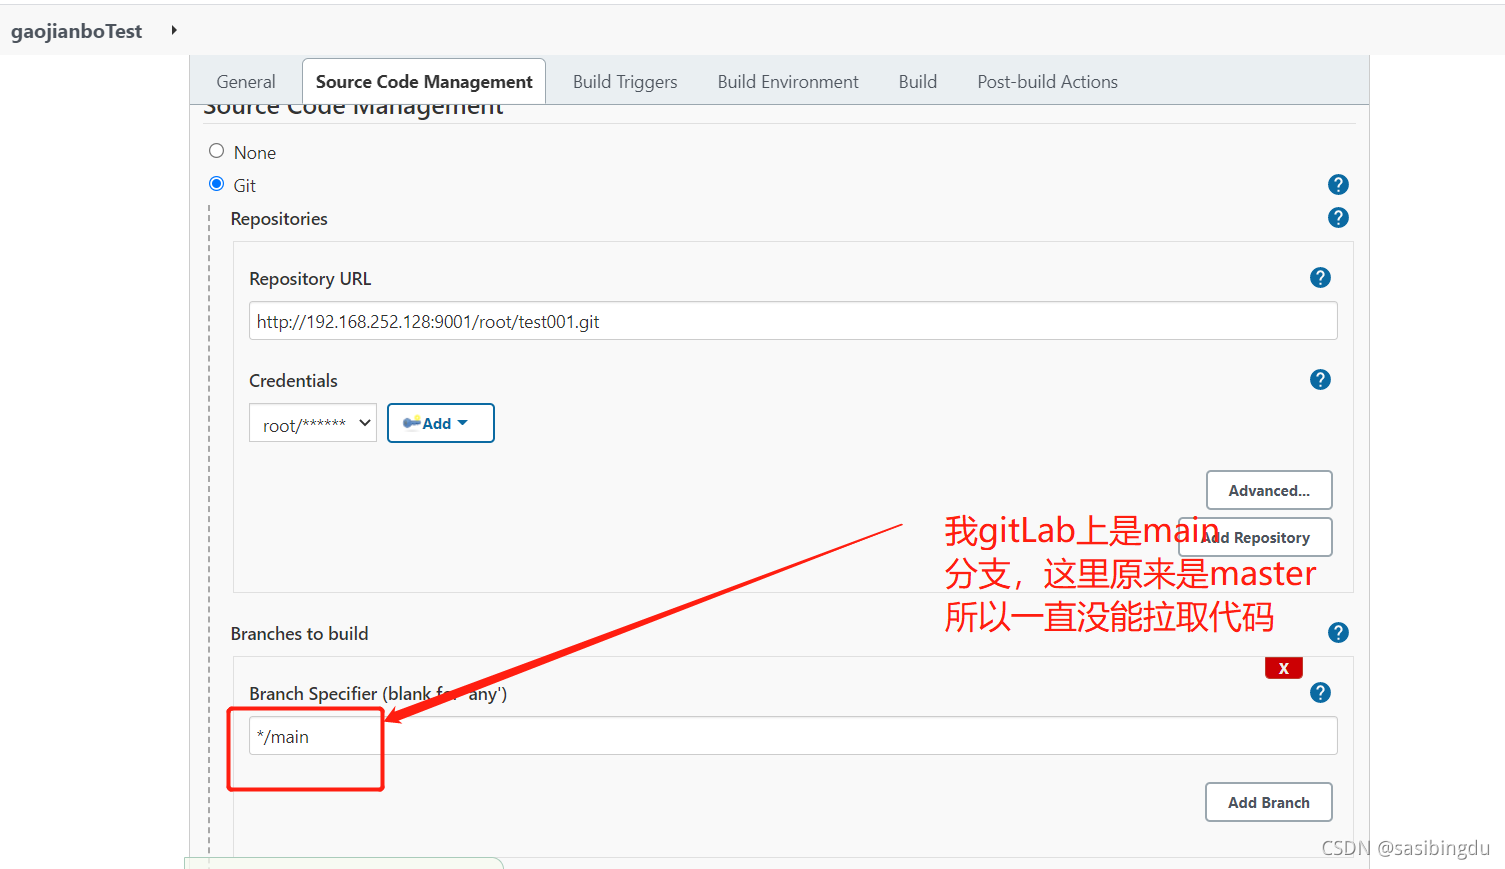Delete the branch specifier with red X
This screenshot has height=869, width=1505.
point(1284,668)
